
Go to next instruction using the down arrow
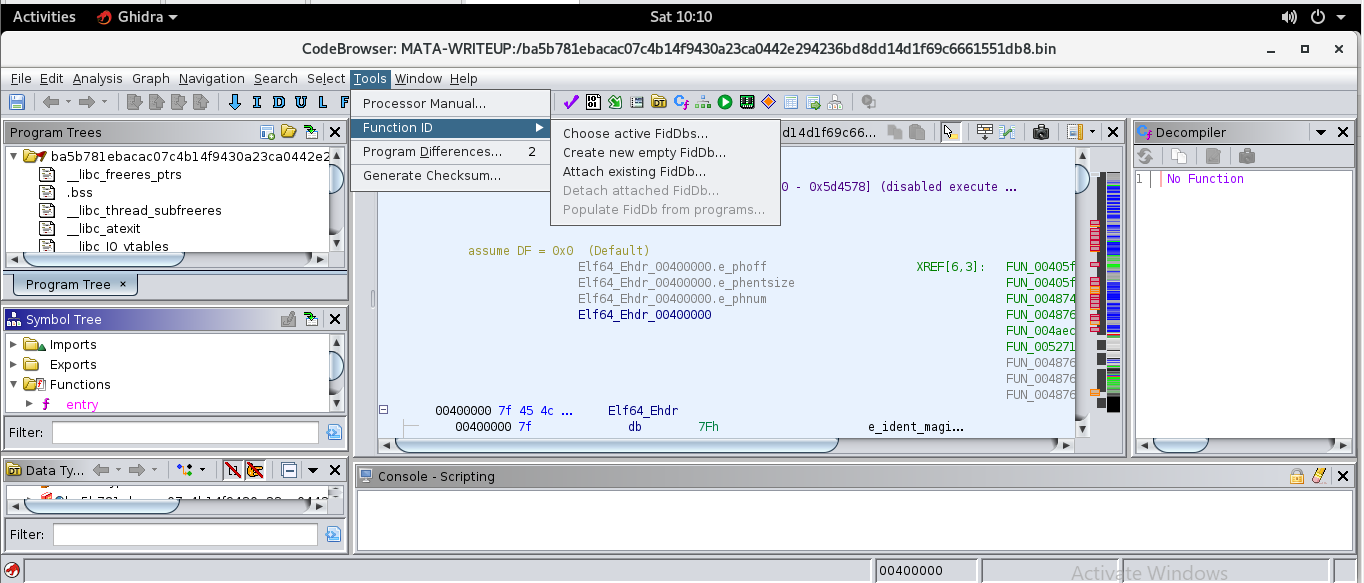235,102
